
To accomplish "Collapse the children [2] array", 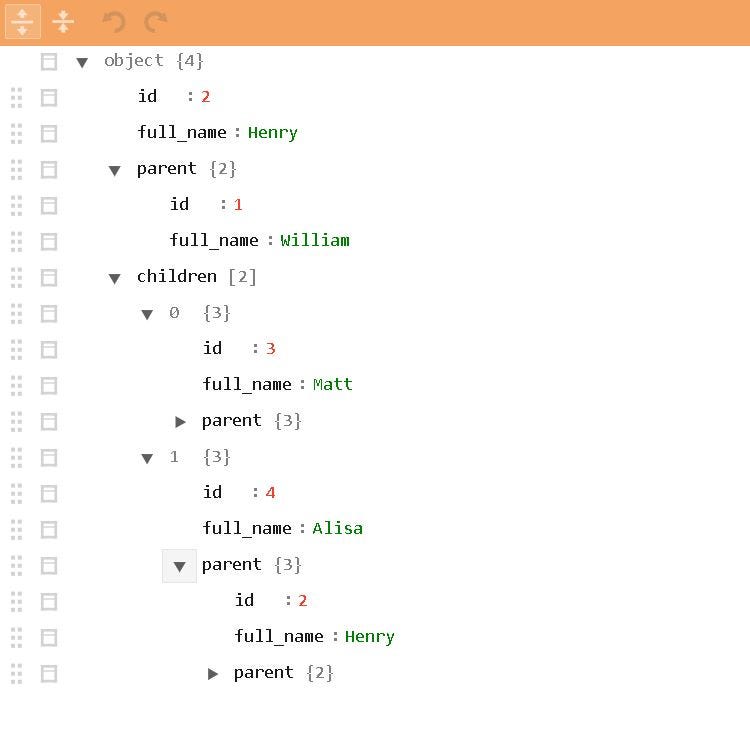I will point(114,278).
